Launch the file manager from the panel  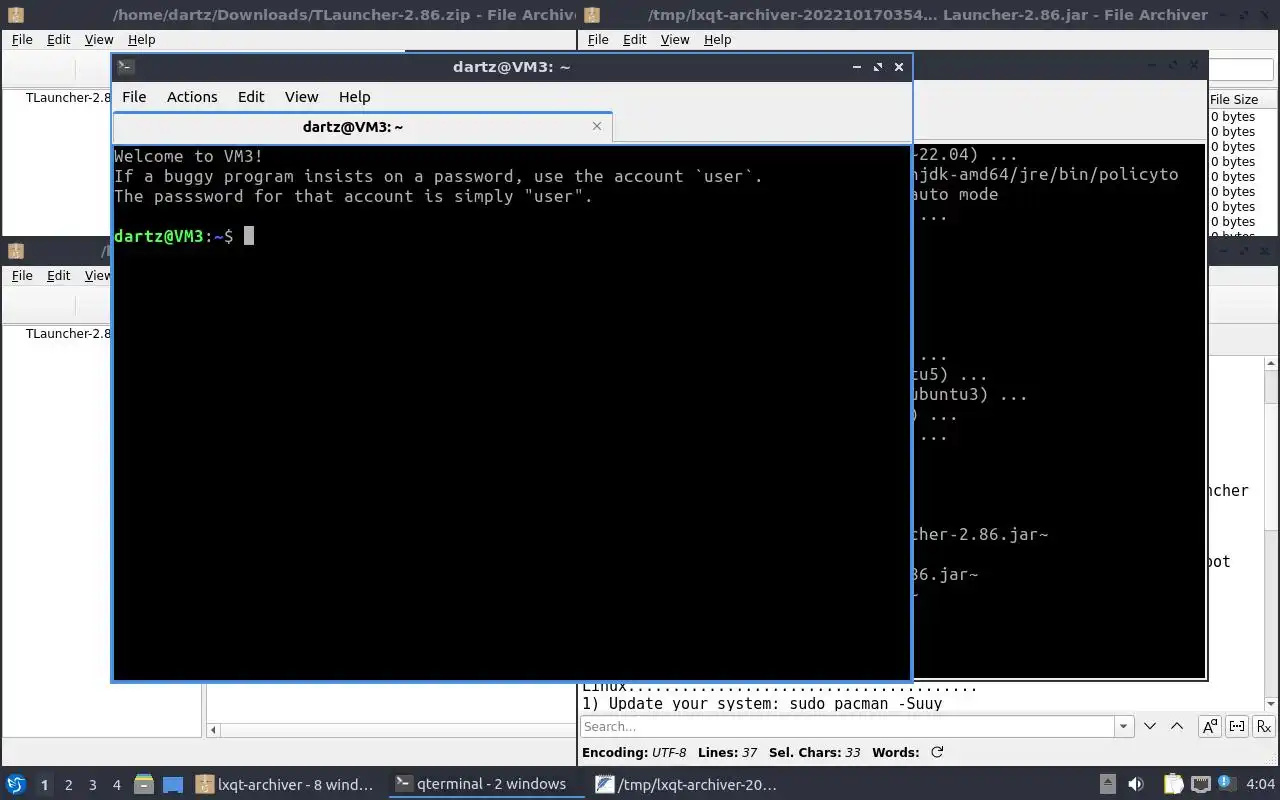tap(144, 784)
